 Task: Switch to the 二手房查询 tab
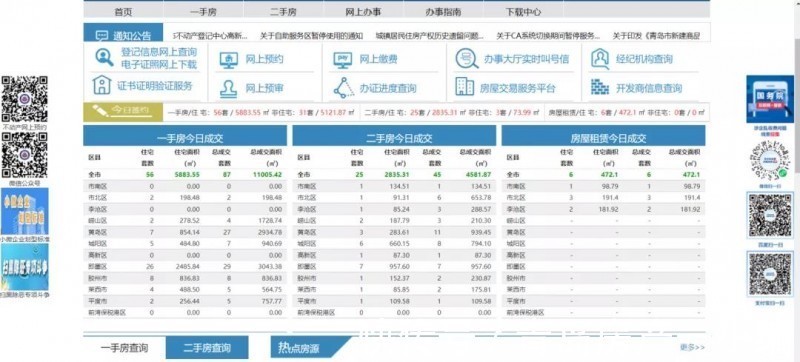click(x=207, y=348)
